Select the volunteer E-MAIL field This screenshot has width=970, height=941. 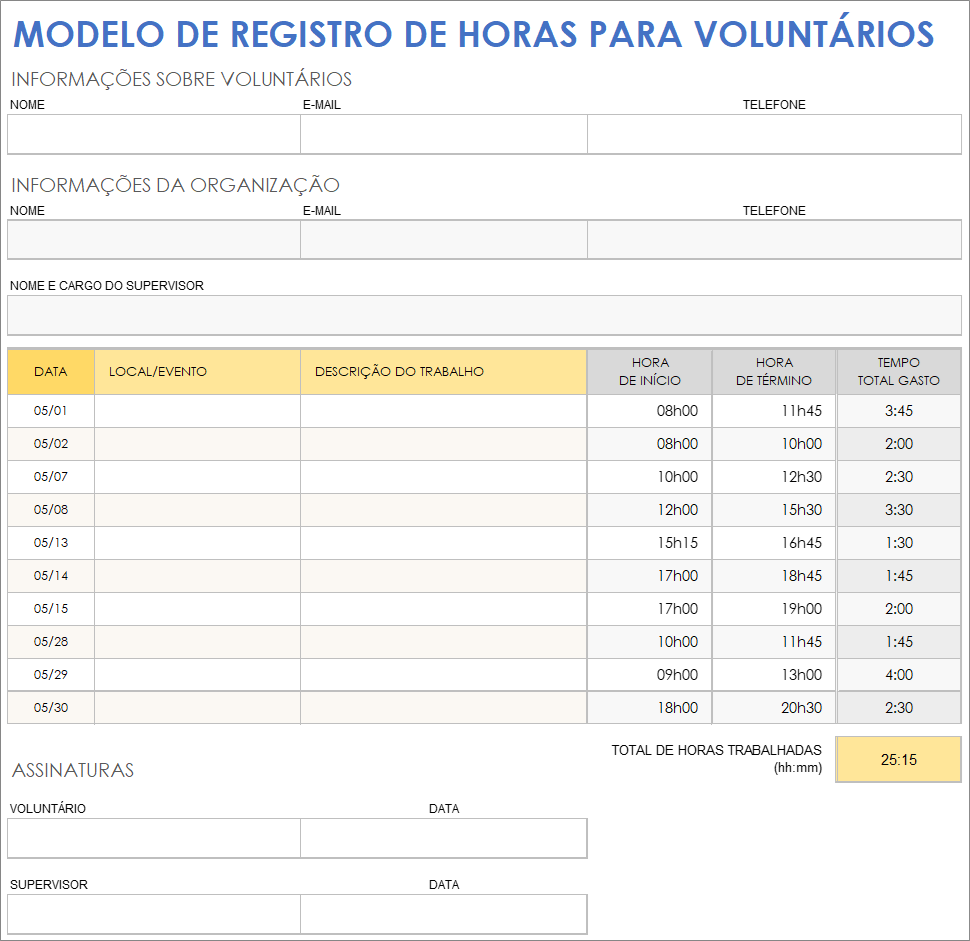coord(443,133)
